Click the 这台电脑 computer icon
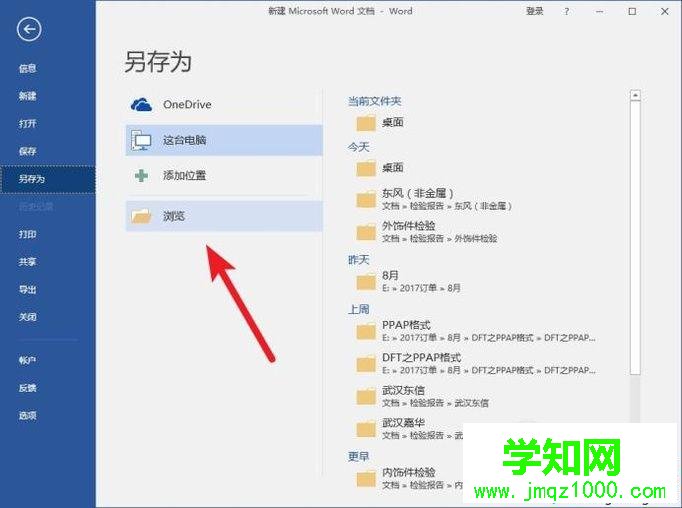The width and height of the screenshot is (682, 508). coord(141,140)
